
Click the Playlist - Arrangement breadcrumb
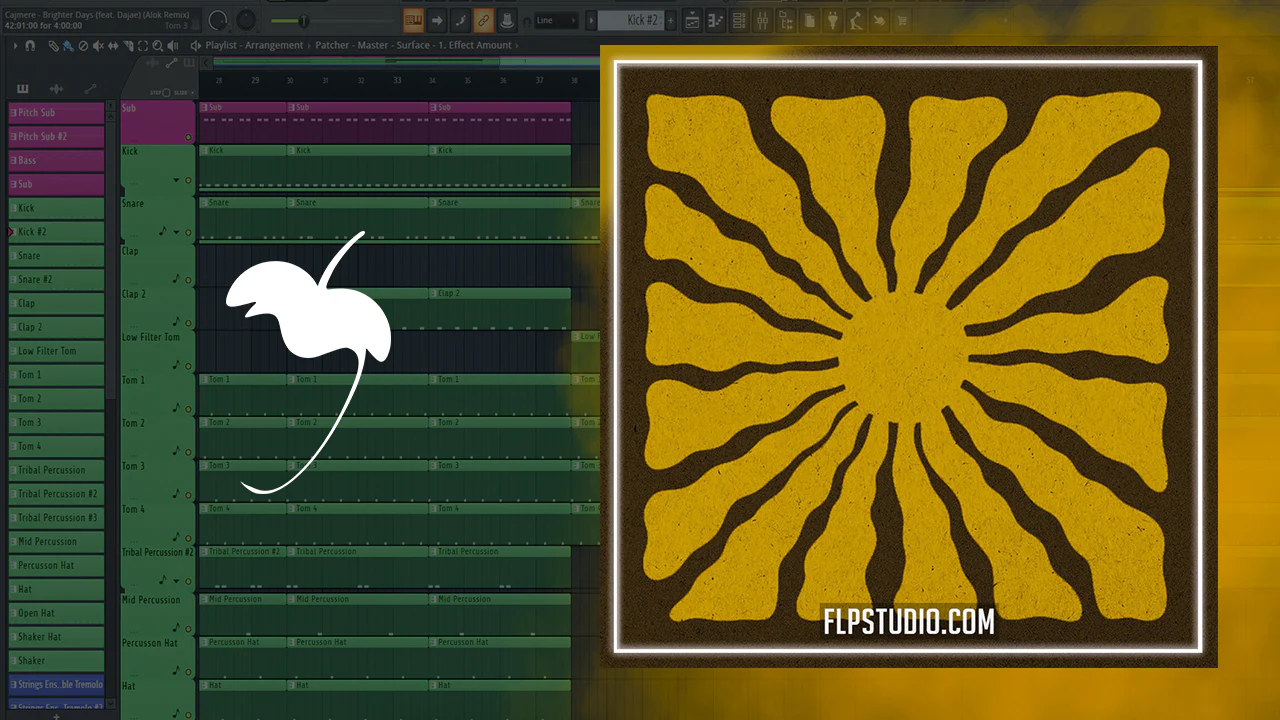(254, 45)
